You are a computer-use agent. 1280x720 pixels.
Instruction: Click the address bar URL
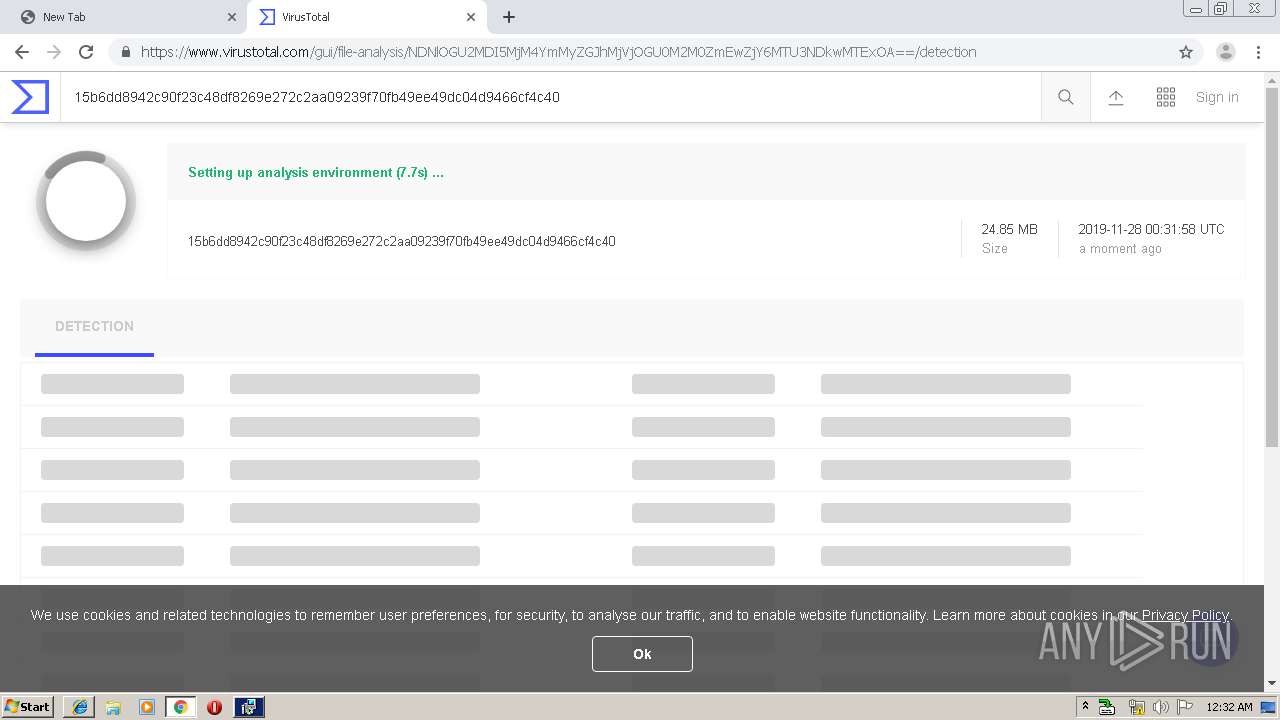point(558,52)
